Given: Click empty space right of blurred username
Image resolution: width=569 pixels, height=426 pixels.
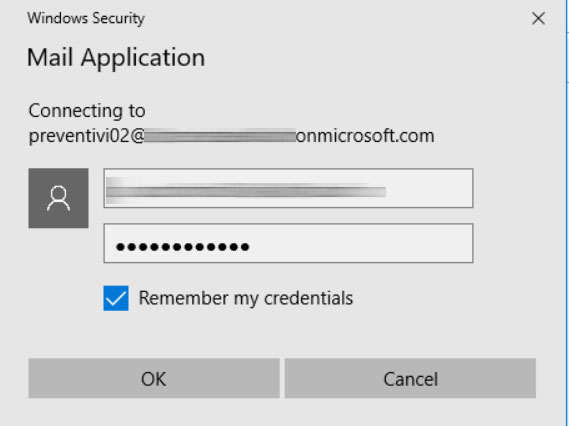Looking at the screenshot, I should (429, 188).
